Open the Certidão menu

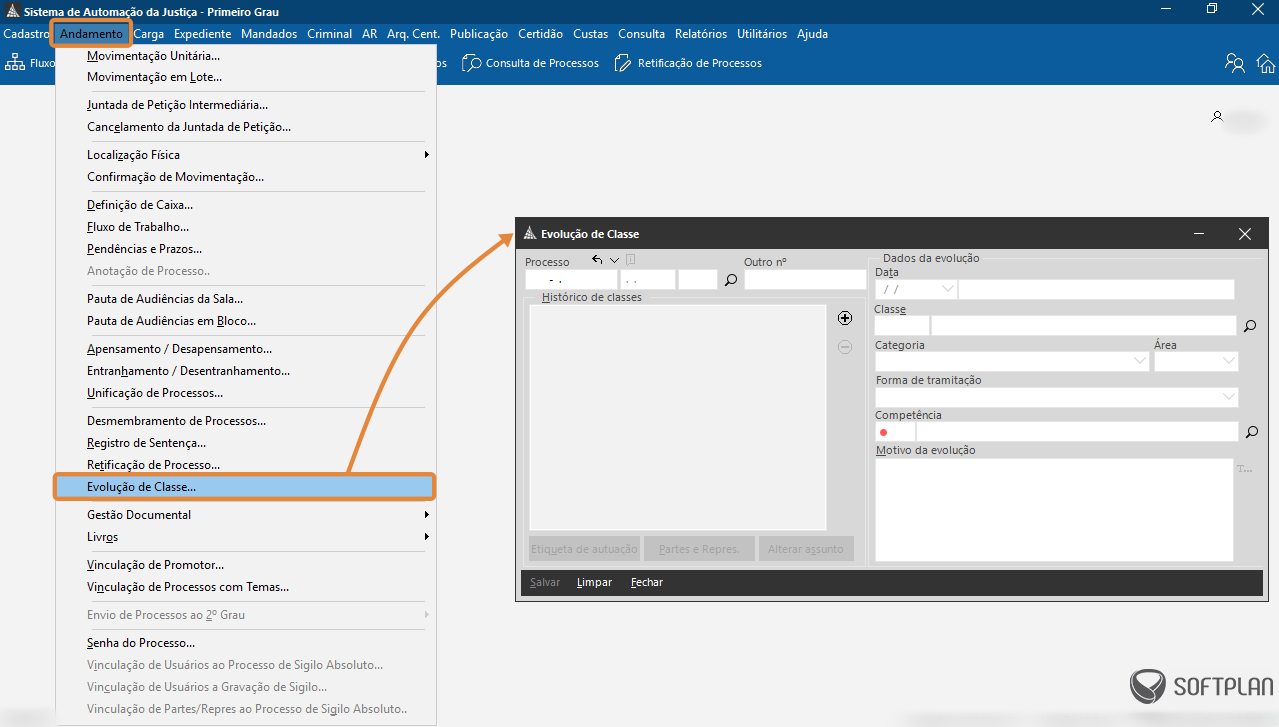pyautogui.click(x=541, y=34)
